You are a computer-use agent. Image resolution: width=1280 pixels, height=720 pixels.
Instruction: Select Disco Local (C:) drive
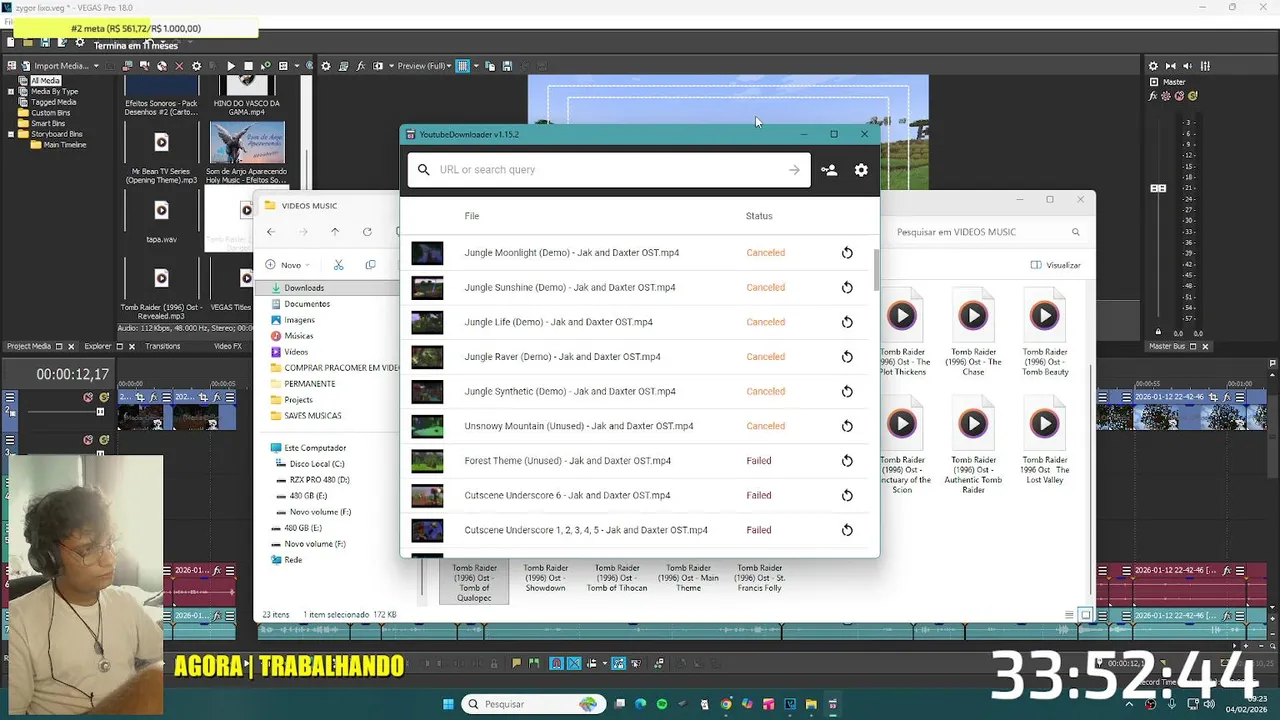tap(316, 464)
